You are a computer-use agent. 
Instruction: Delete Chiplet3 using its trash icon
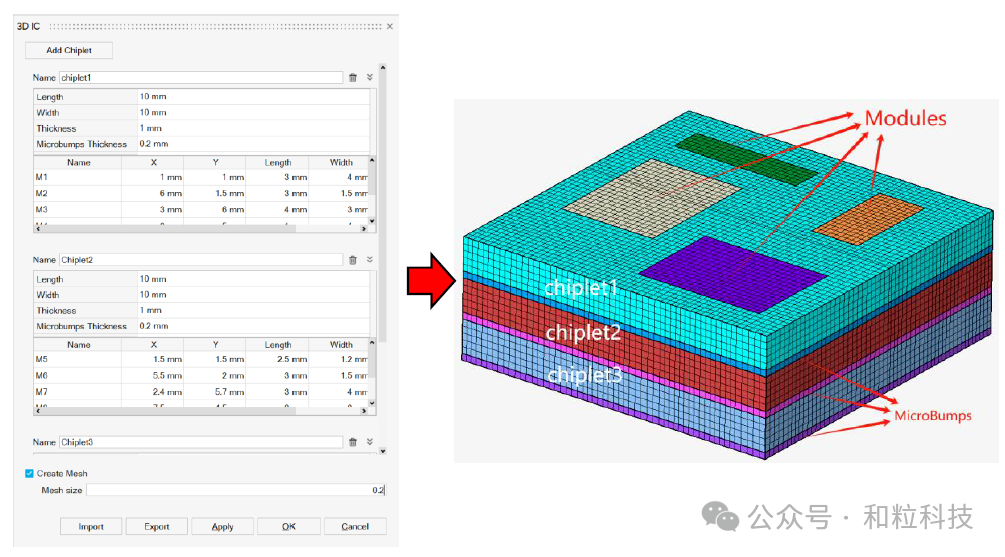353,442
